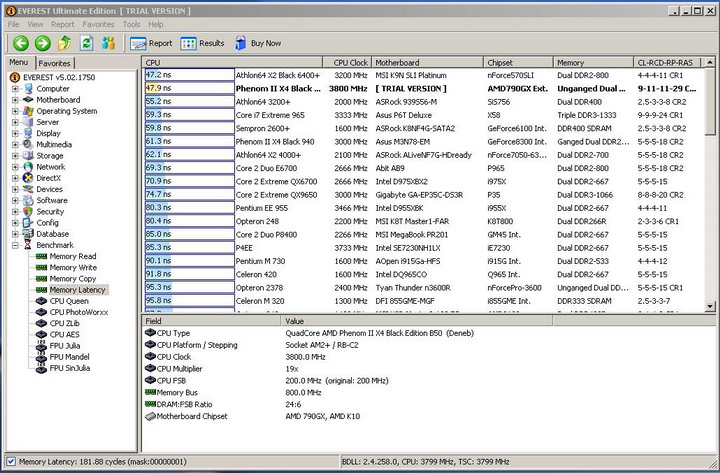Click the Buy Now toolbar button
Viewport: 720px width, 473px height.
(x=258, y=43)
